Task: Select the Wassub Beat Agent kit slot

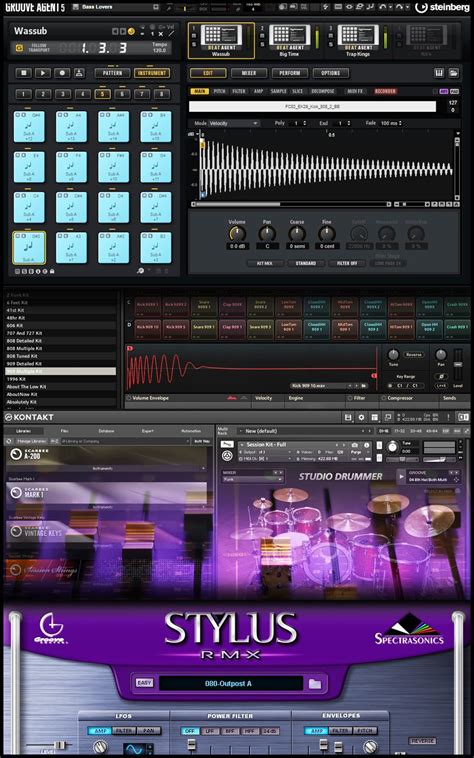Action: [x=221, y=41]
